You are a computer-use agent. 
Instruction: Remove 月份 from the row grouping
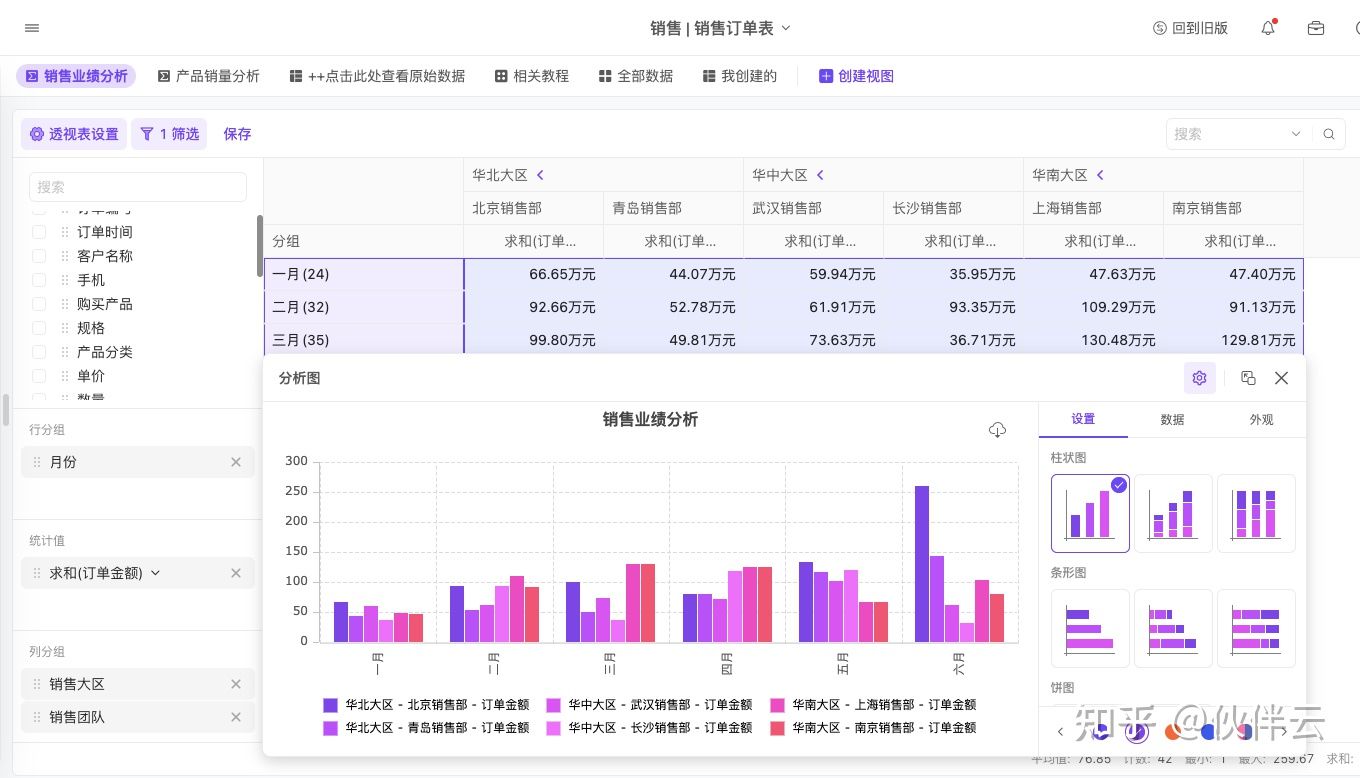coord(236,462)
